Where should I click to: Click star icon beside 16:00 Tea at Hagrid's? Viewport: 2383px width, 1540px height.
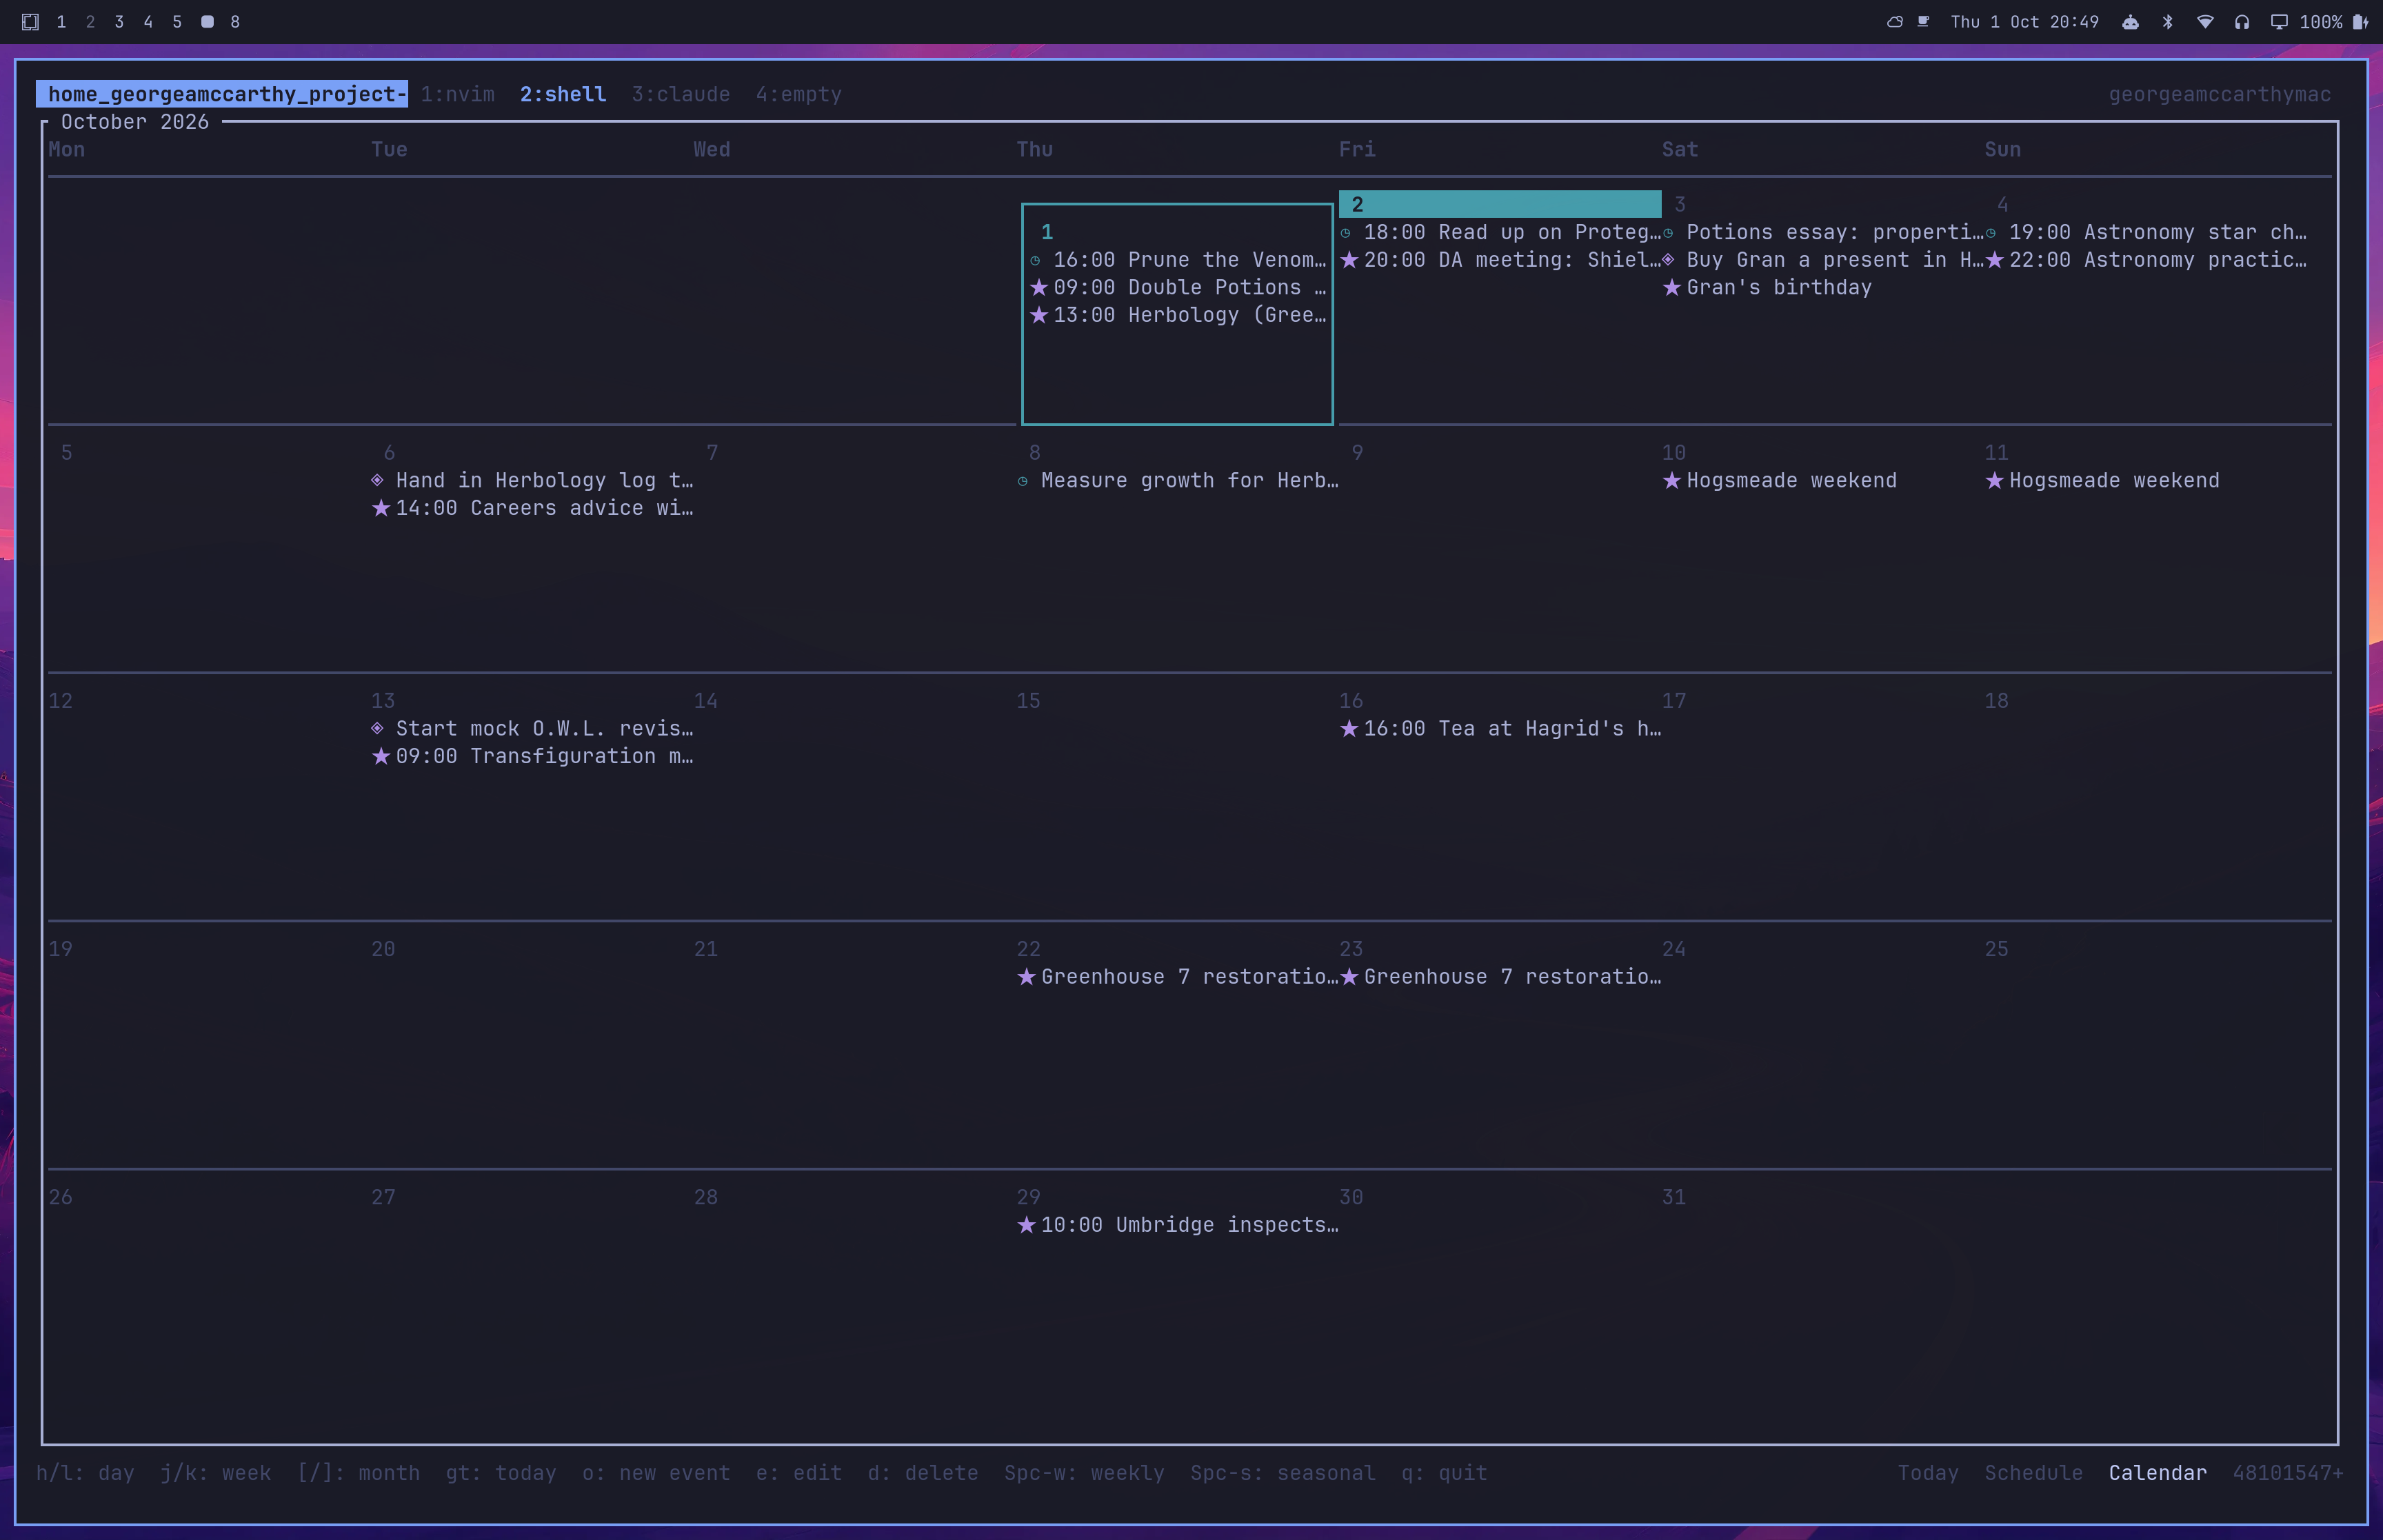[x=1349, y=728]
